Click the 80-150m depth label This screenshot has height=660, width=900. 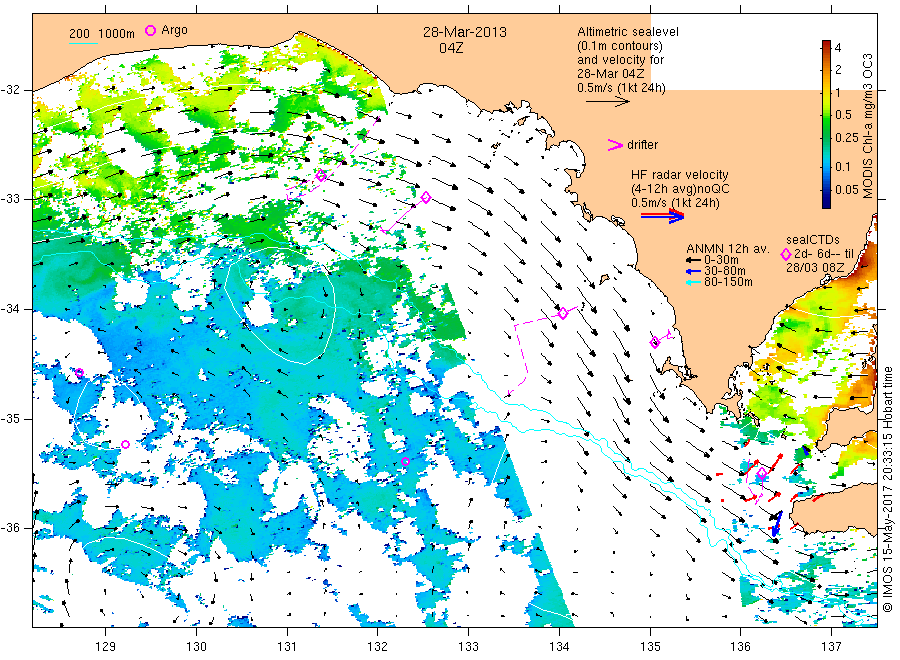pos(728,282)
